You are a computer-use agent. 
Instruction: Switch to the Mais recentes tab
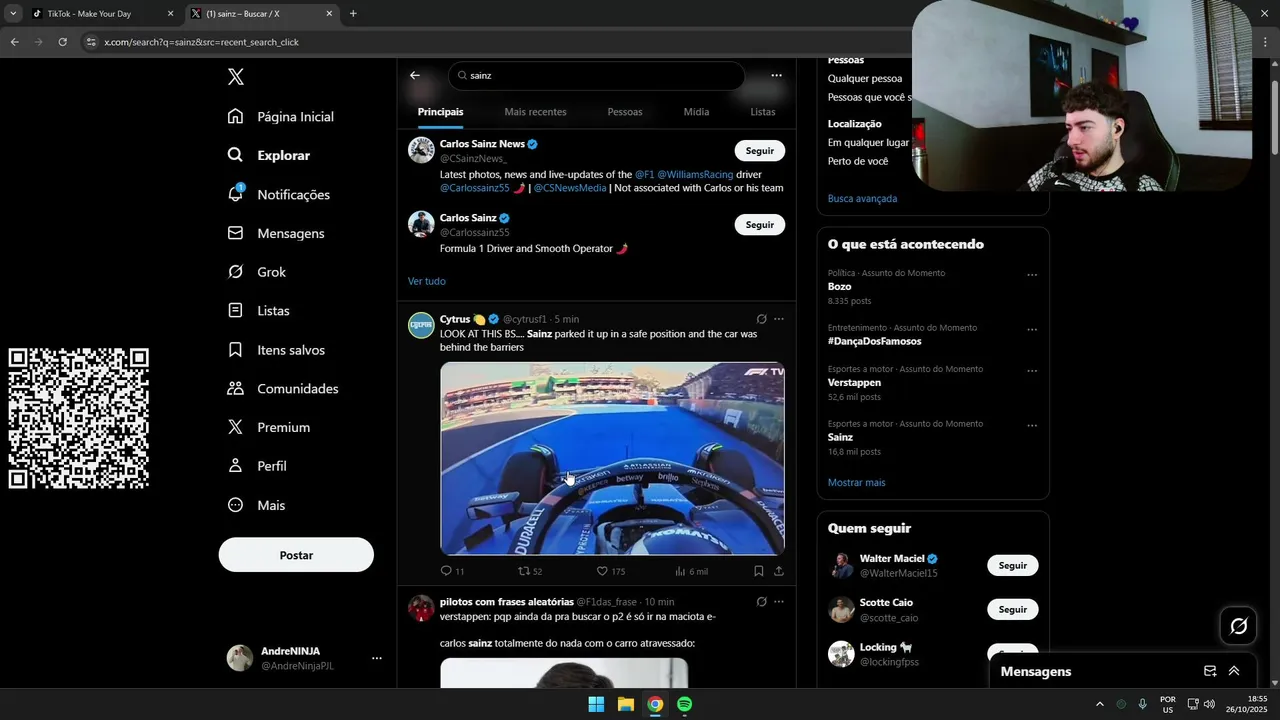tap(535, 112)
